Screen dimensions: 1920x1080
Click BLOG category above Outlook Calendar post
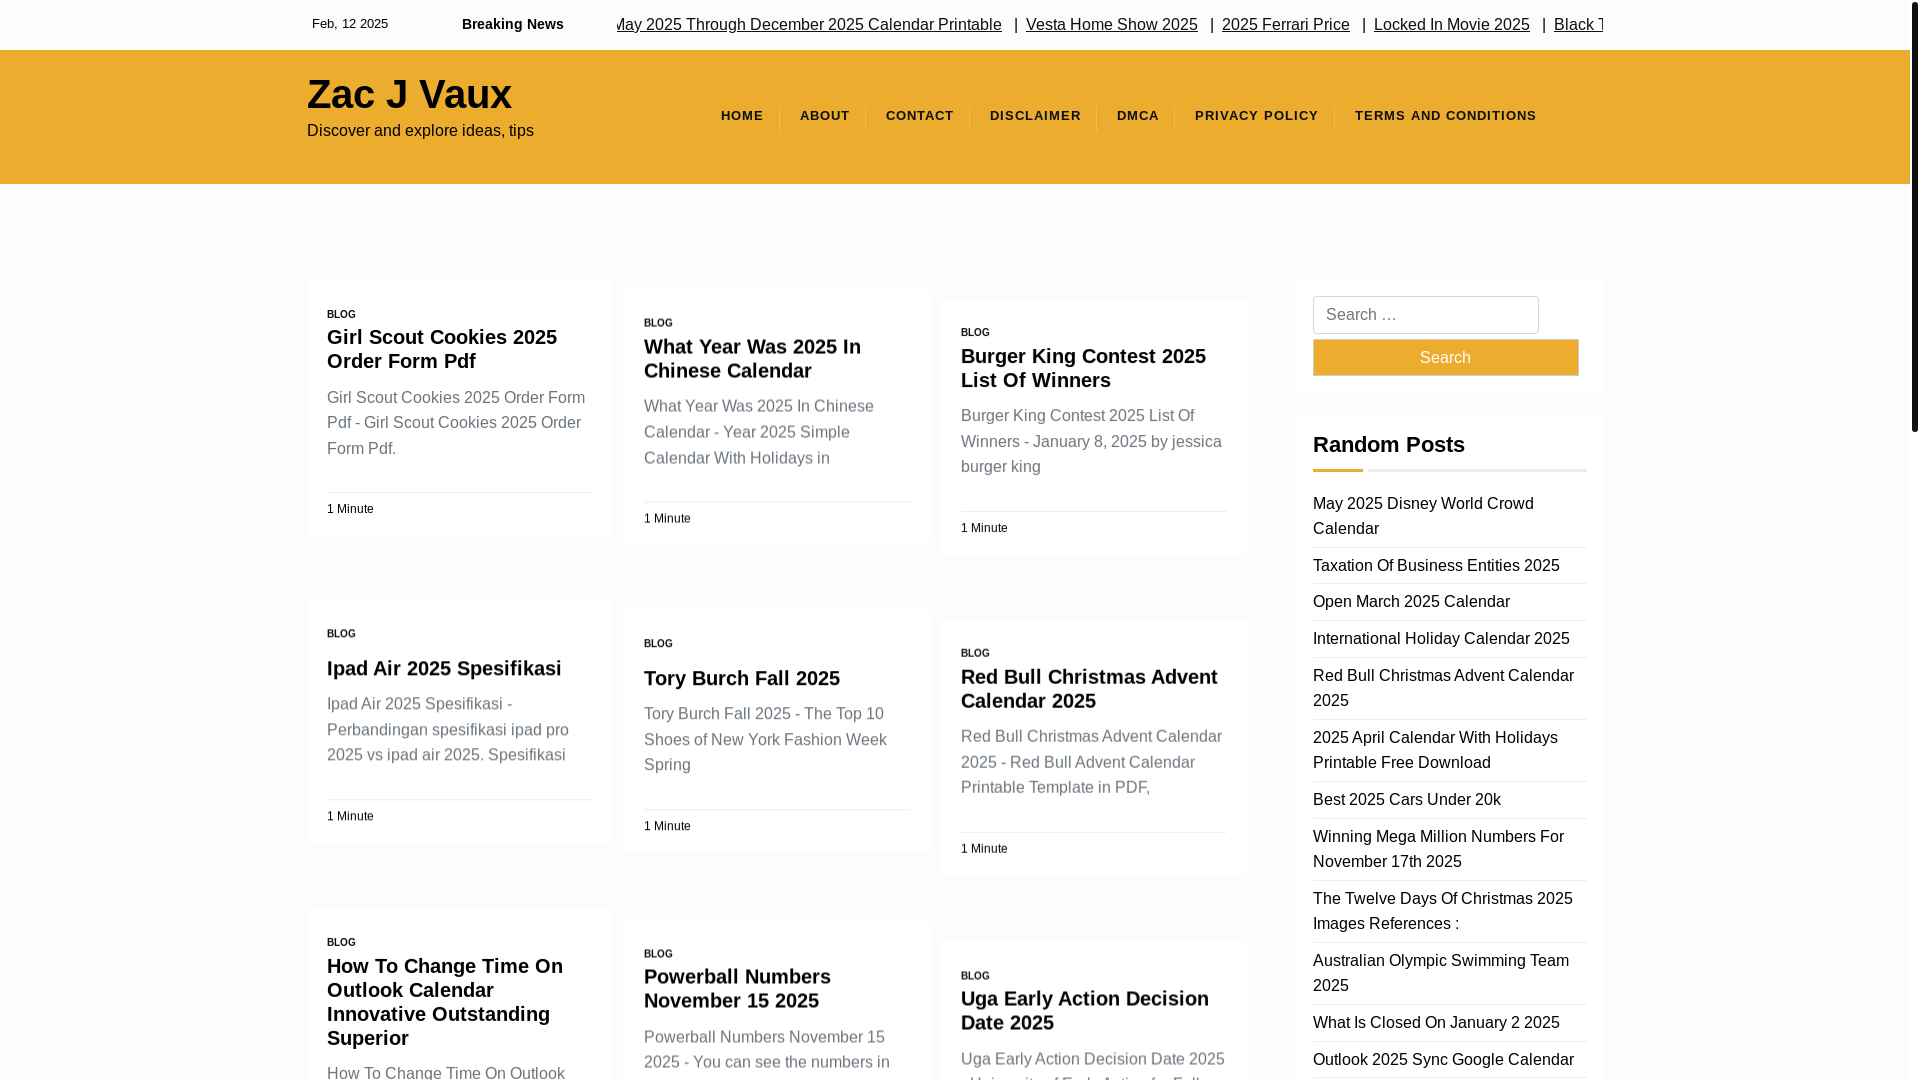[x=341, y=943]
